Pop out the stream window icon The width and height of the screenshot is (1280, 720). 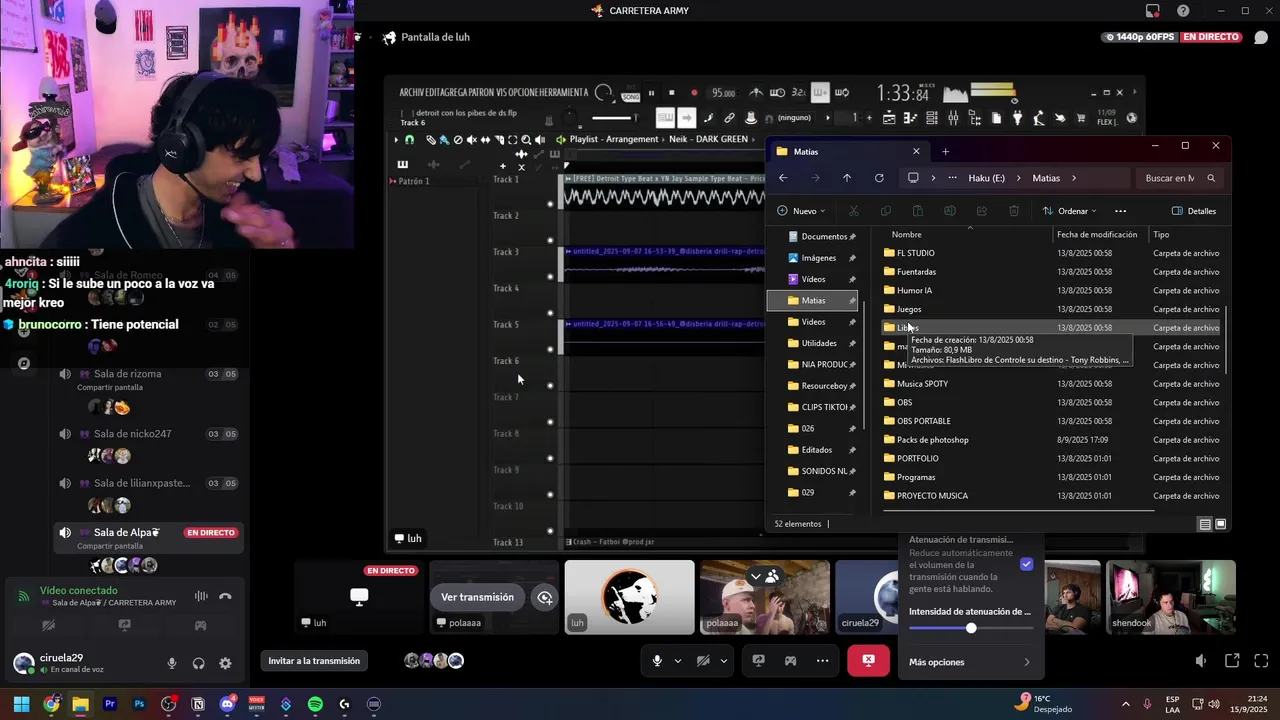1232,661
